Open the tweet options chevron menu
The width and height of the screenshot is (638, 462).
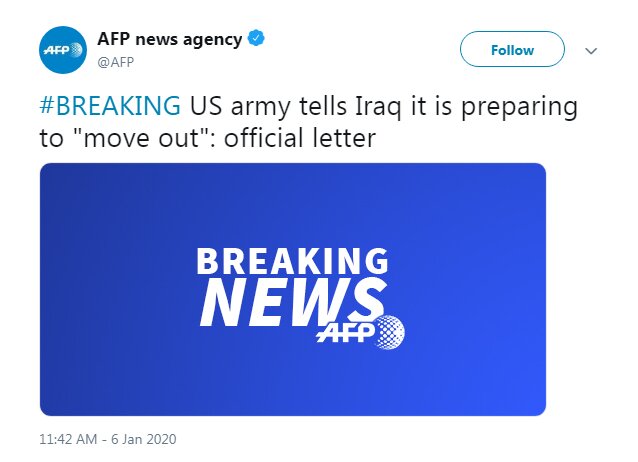[591, 51]
